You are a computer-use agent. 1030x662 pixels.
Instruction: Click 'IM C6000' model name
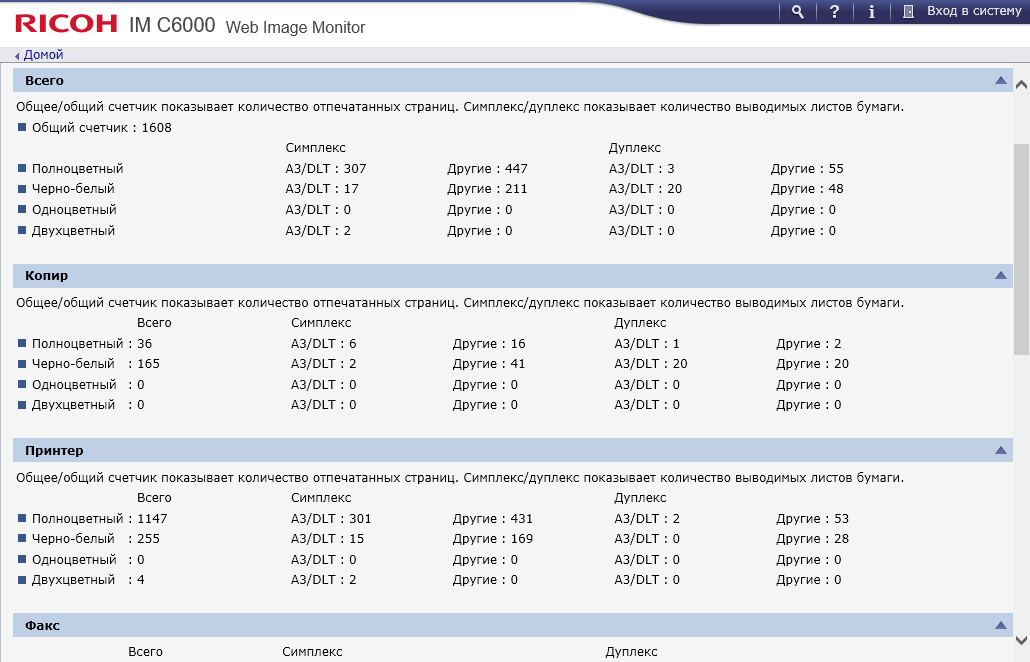click(172, 25)
